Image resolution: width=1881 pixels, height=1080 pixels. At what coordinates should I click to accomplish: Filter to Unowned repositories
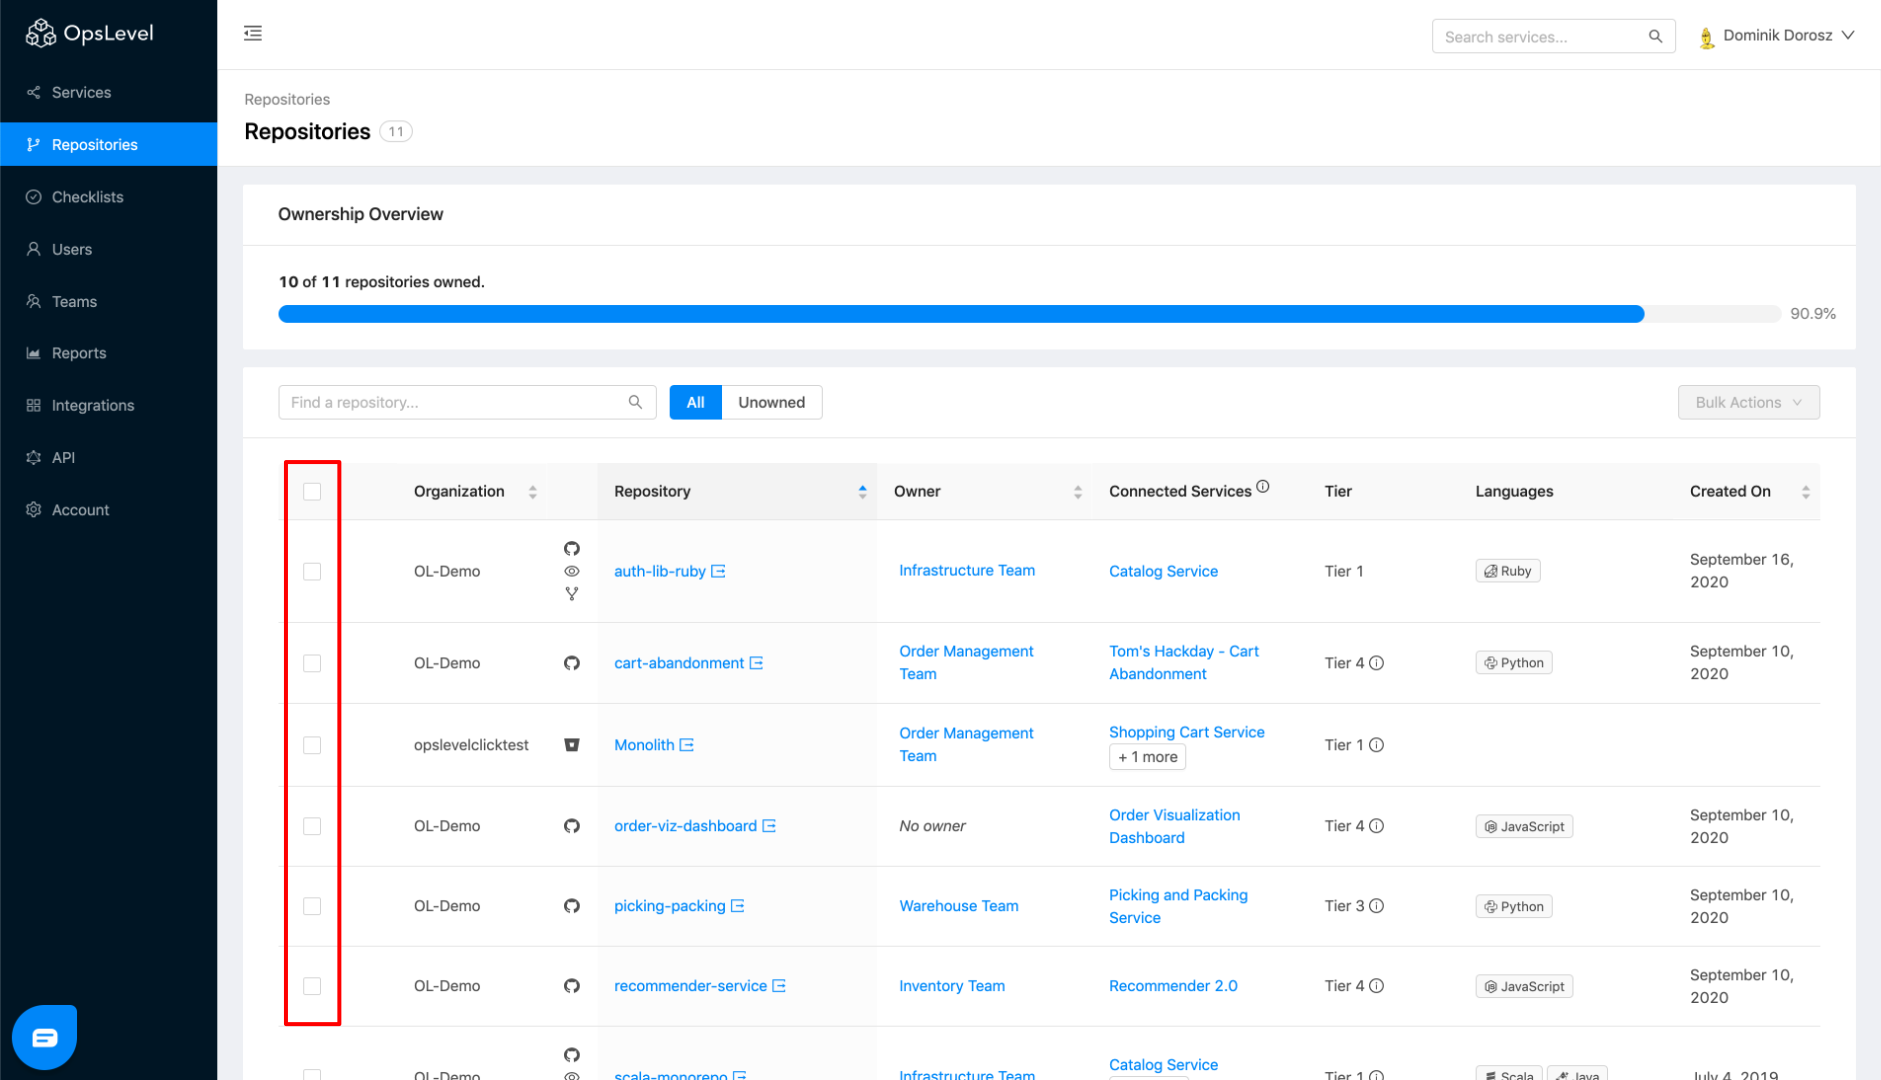pyautogui.click(x=771, y=402)
